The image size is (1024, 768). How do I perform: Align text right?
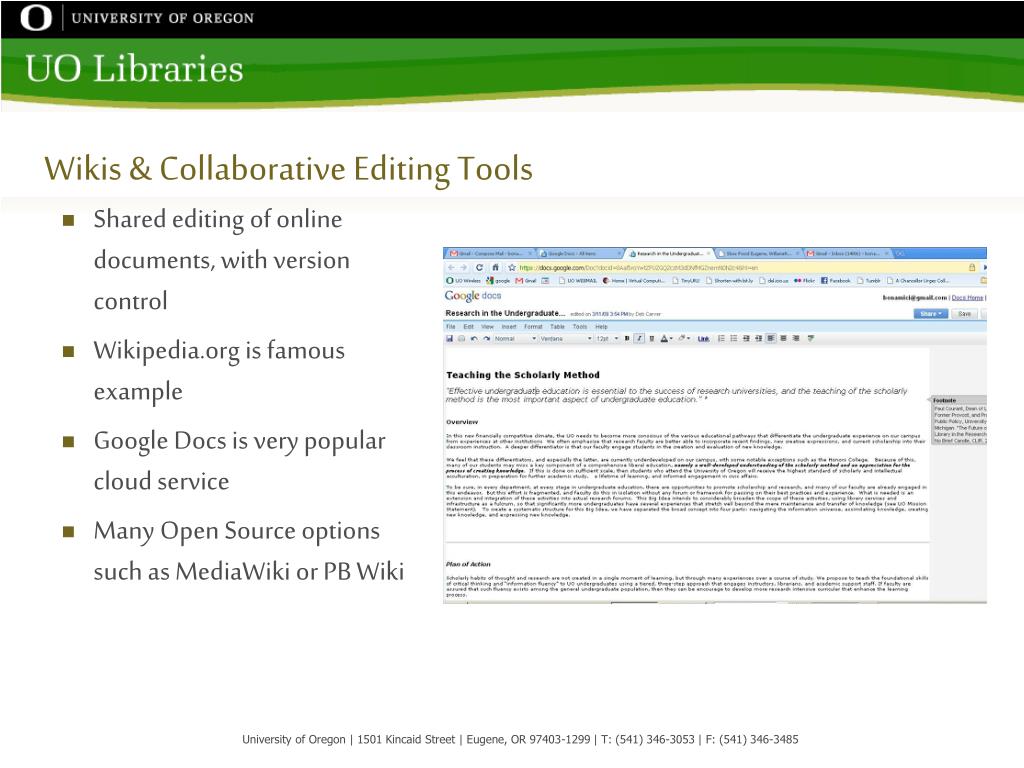(x=796, y=338)
